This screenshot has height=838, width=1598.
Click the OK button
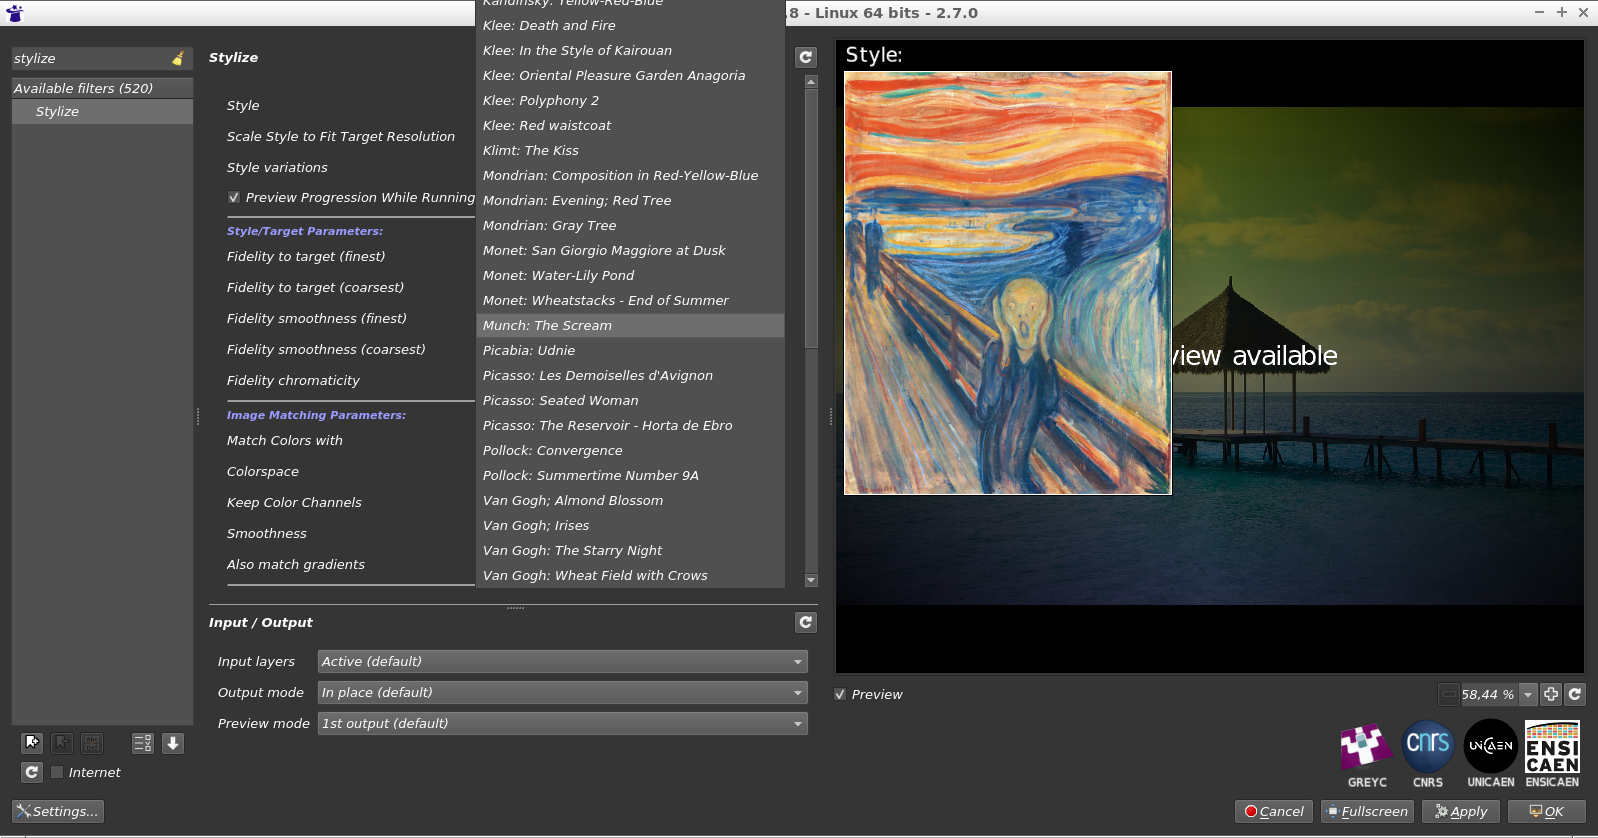(x=1547, y=811)
